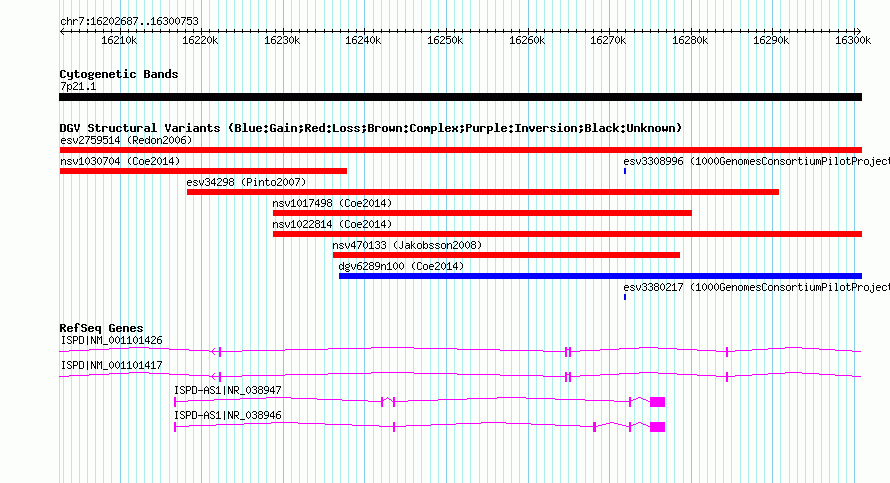The image size is (890, 483).
Task: Click the strand arrow exon of ISPD NM_001101417
Action: click(216, 377)
